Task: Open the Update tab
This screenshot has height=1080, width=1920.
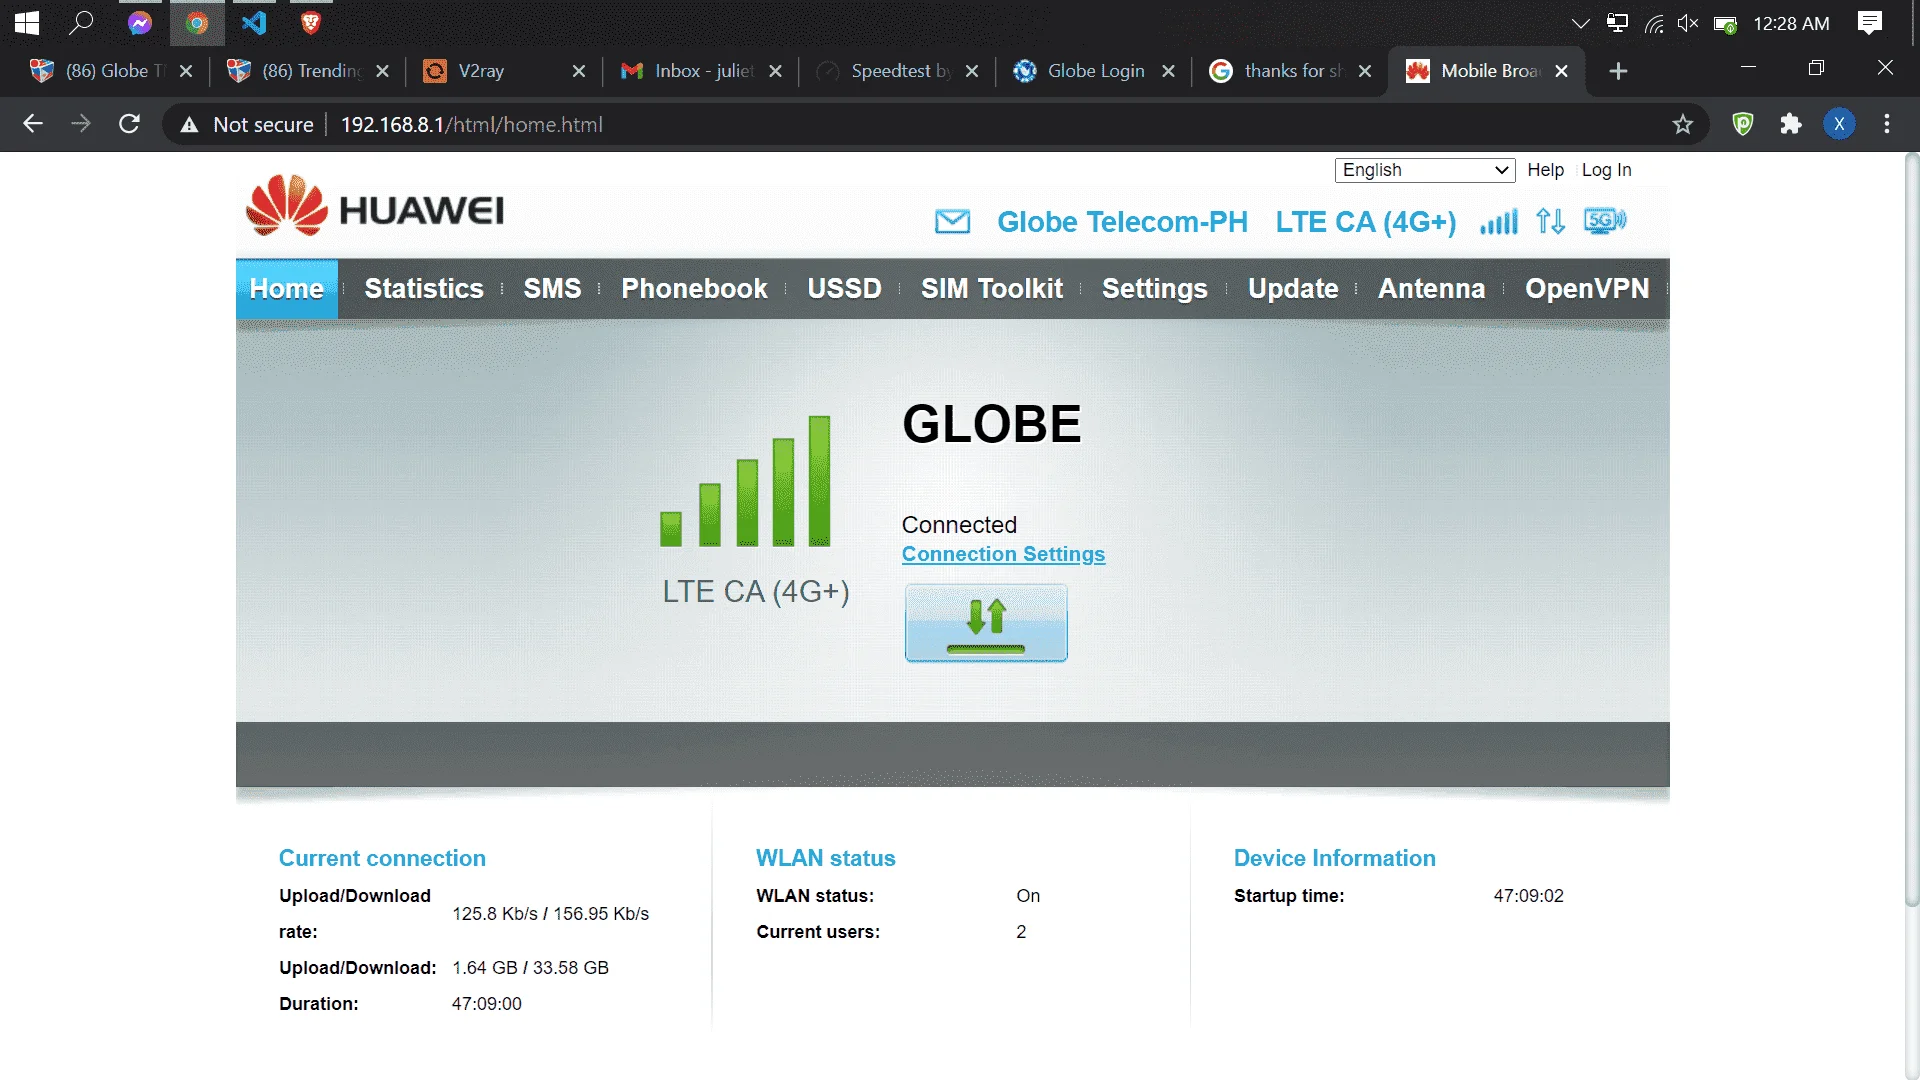Action: tap(1293, 289)
